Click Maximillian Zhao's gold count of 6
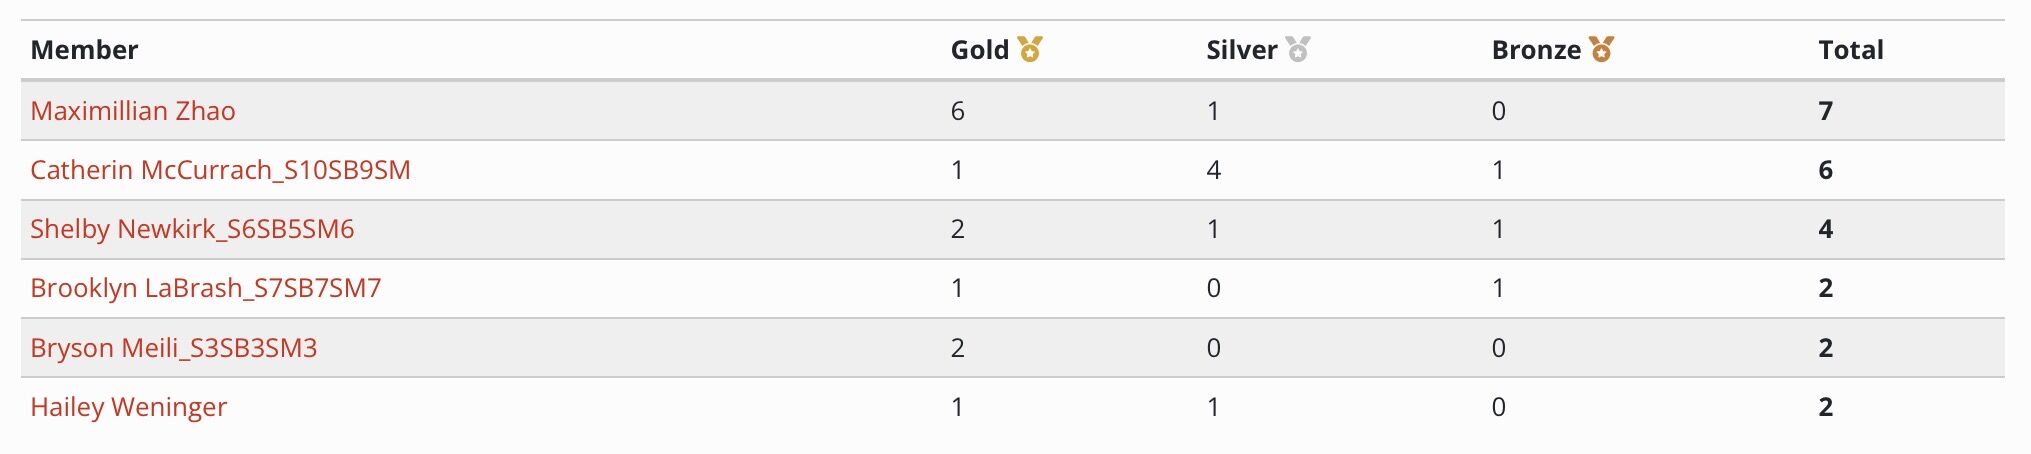The width and height of the screenshot is (2031, 454). click(957, 111)
